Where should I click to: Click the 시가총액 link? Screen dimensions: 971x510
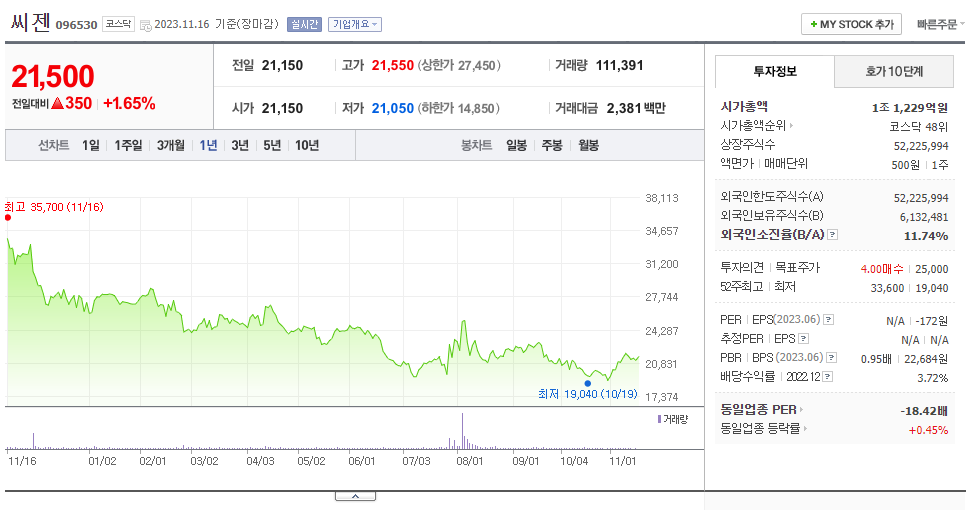click(x=744, y=106)
